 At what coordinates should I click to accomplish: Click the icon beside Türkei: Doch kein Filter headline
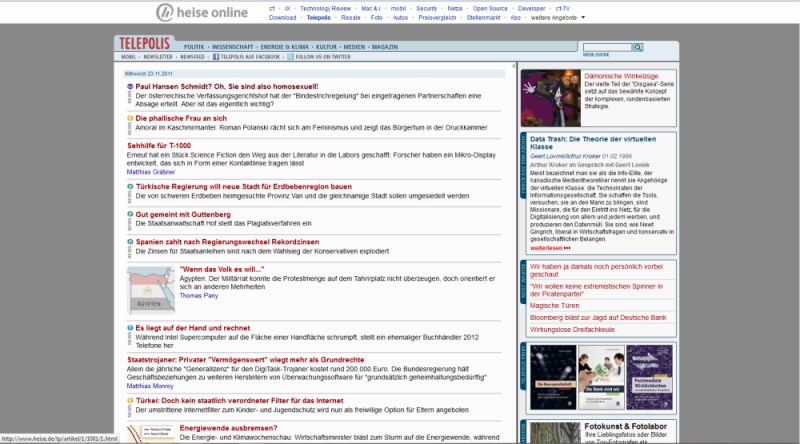click(130, 401)
